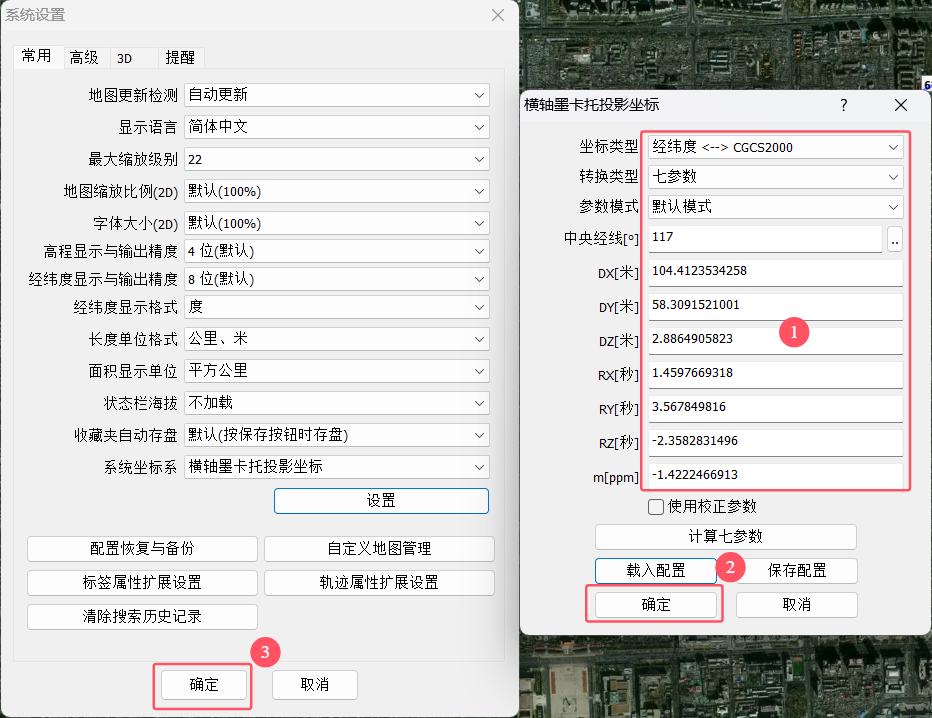Click the 保存配置 button
The width and height of the screenshot is (932, 718).
pyautogui.click(x=797, y=571)
